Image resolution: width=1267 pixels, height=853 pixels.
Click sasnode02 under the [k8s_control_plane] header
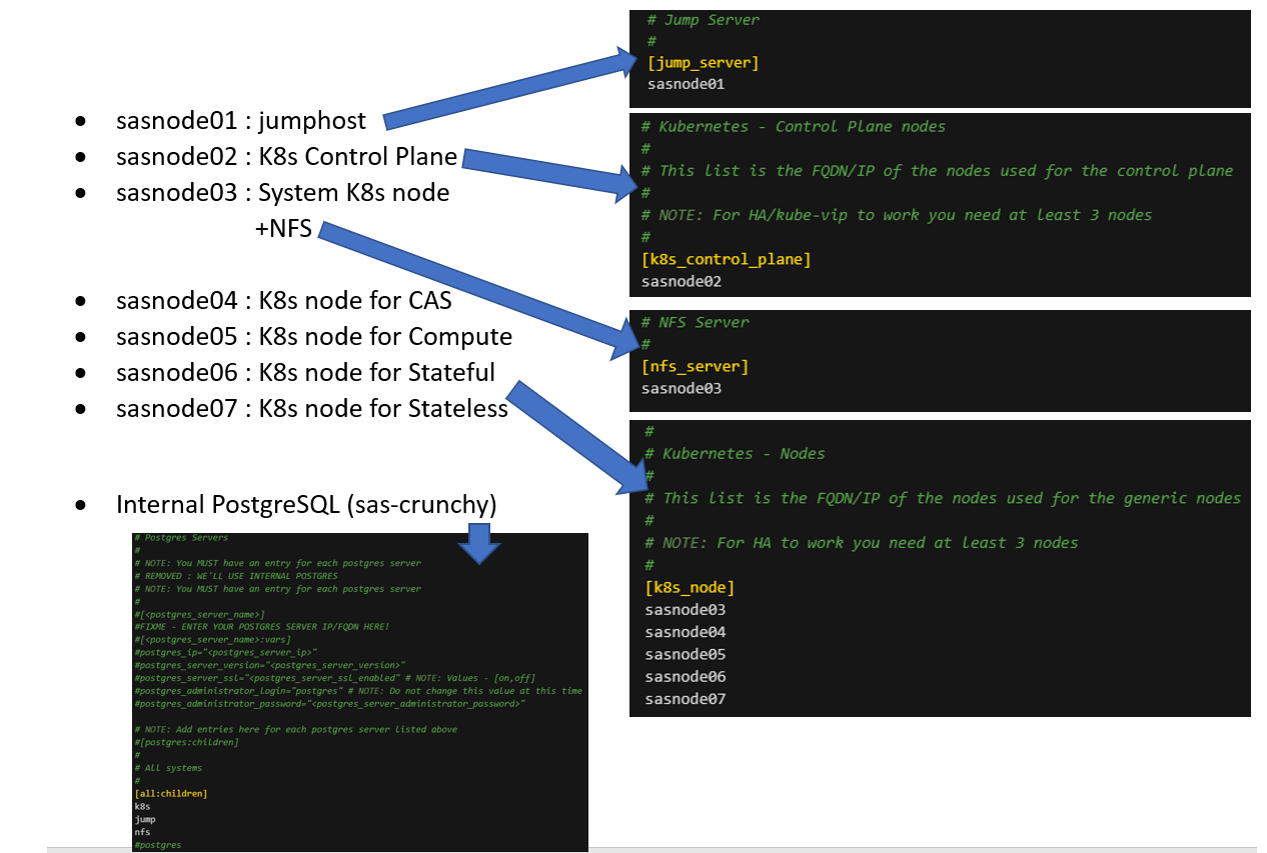pos(682,281)
